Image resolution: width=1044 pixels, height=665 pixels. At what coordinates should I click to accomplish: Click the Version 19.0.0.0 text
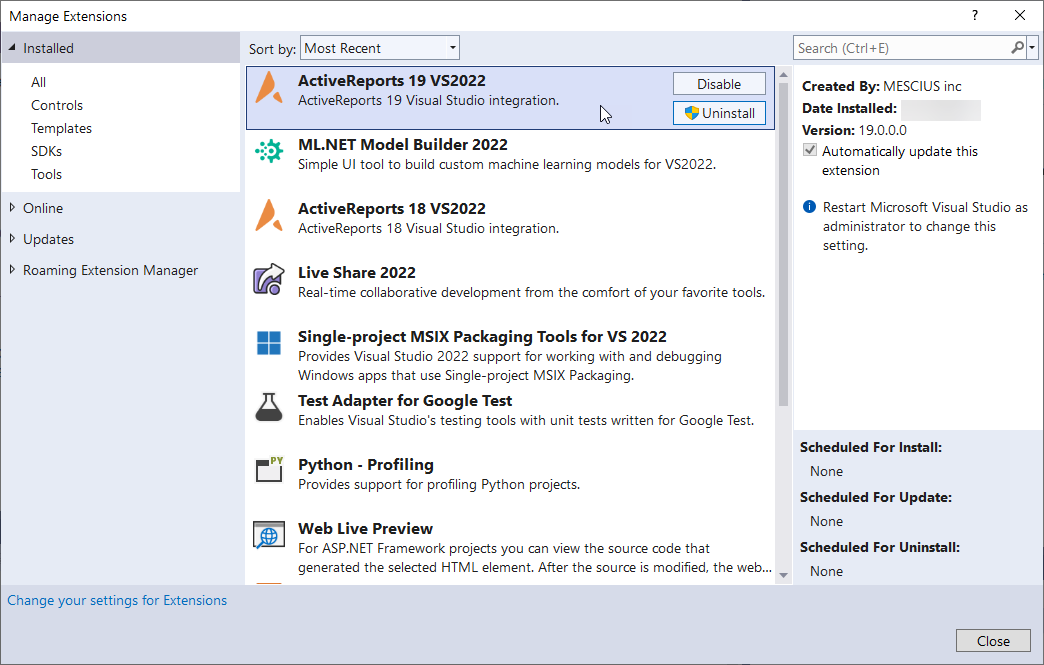(854, 130)
